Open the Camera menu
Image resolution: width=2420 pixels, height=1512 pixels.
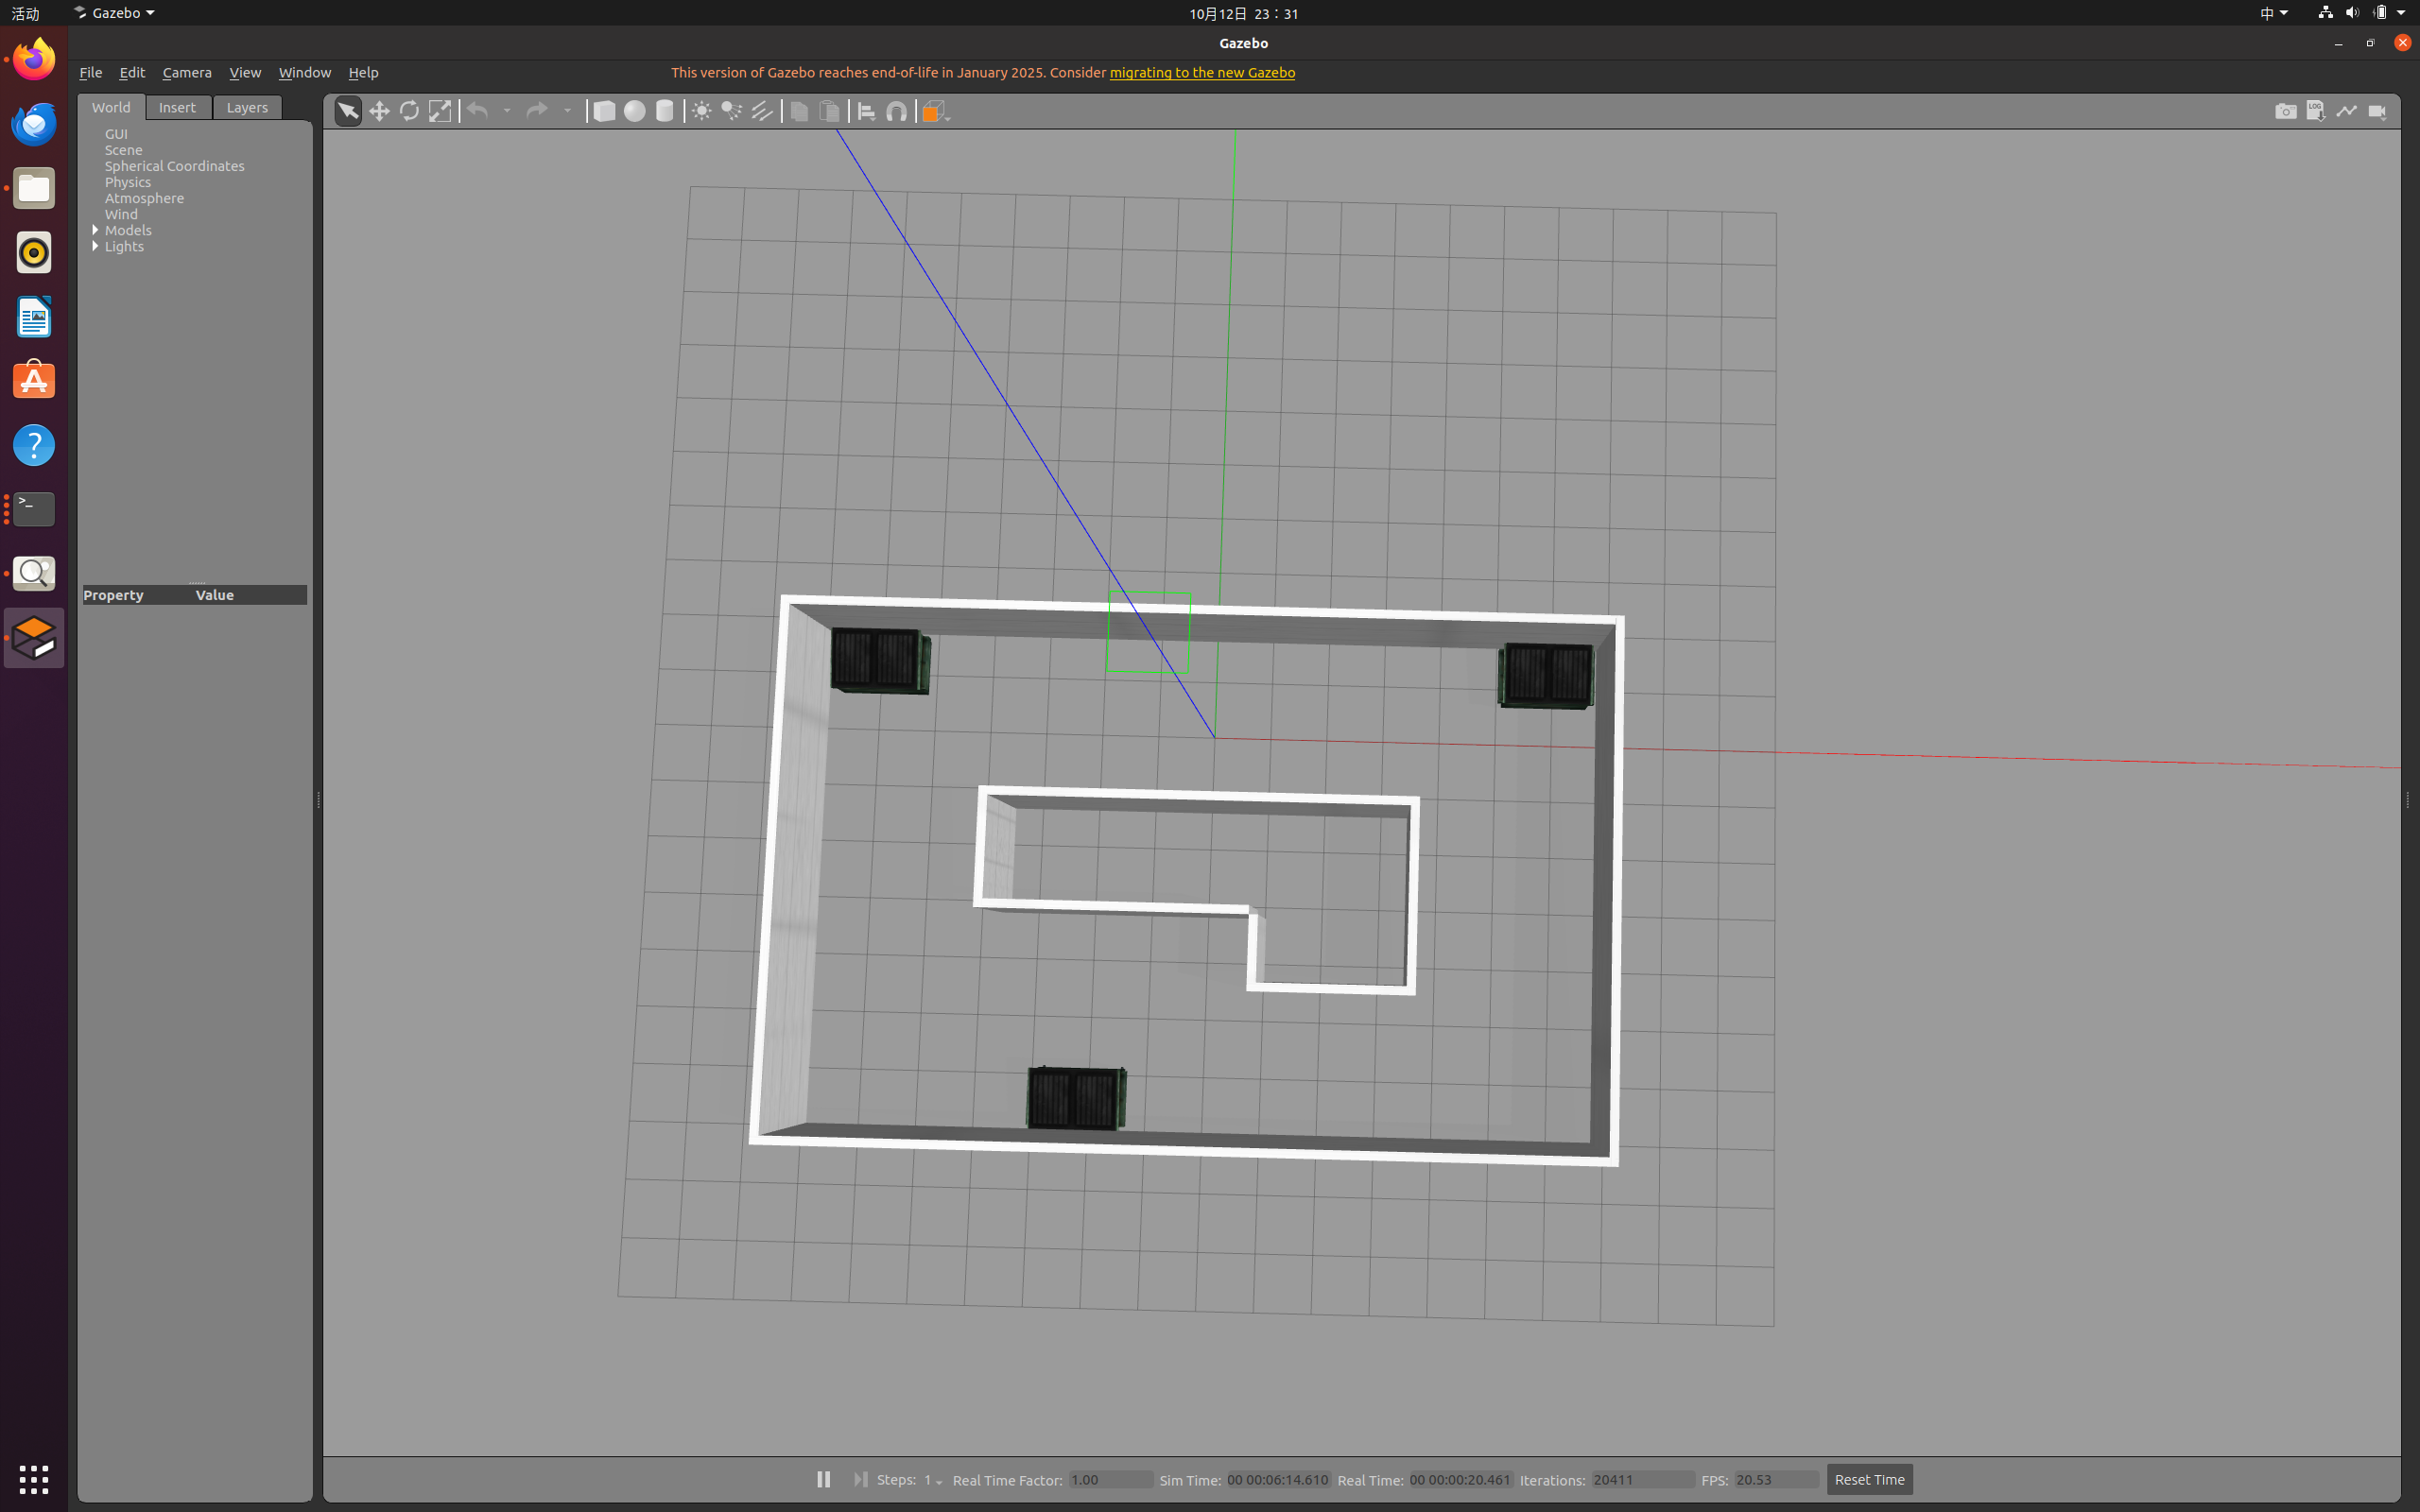click(187, 72)
